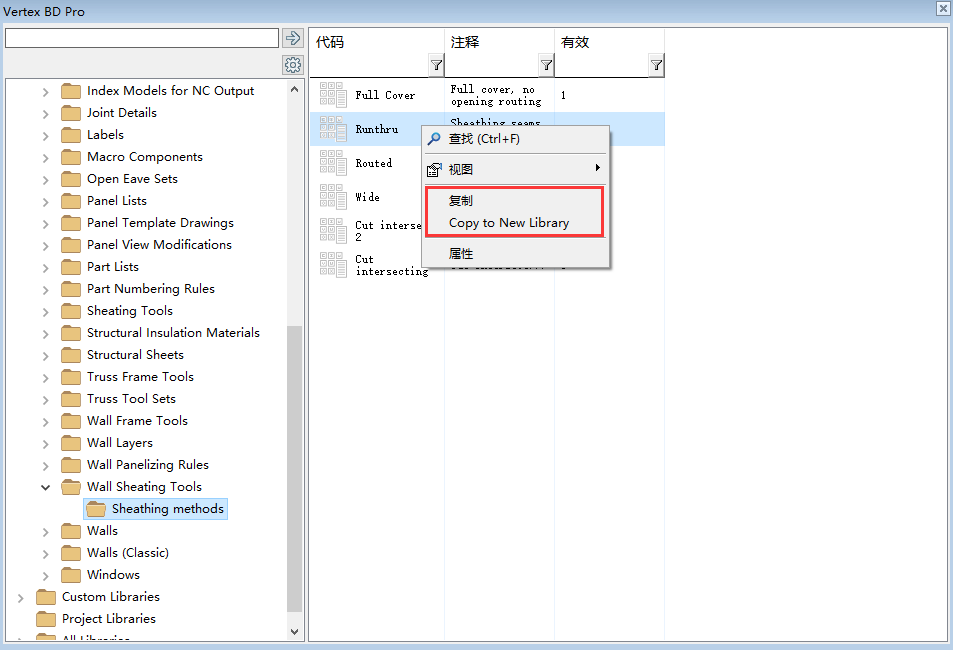Click the folder icon of Custom Libraries
The height and width of the screenshot is (650, 953).
[x=46, y=597]
